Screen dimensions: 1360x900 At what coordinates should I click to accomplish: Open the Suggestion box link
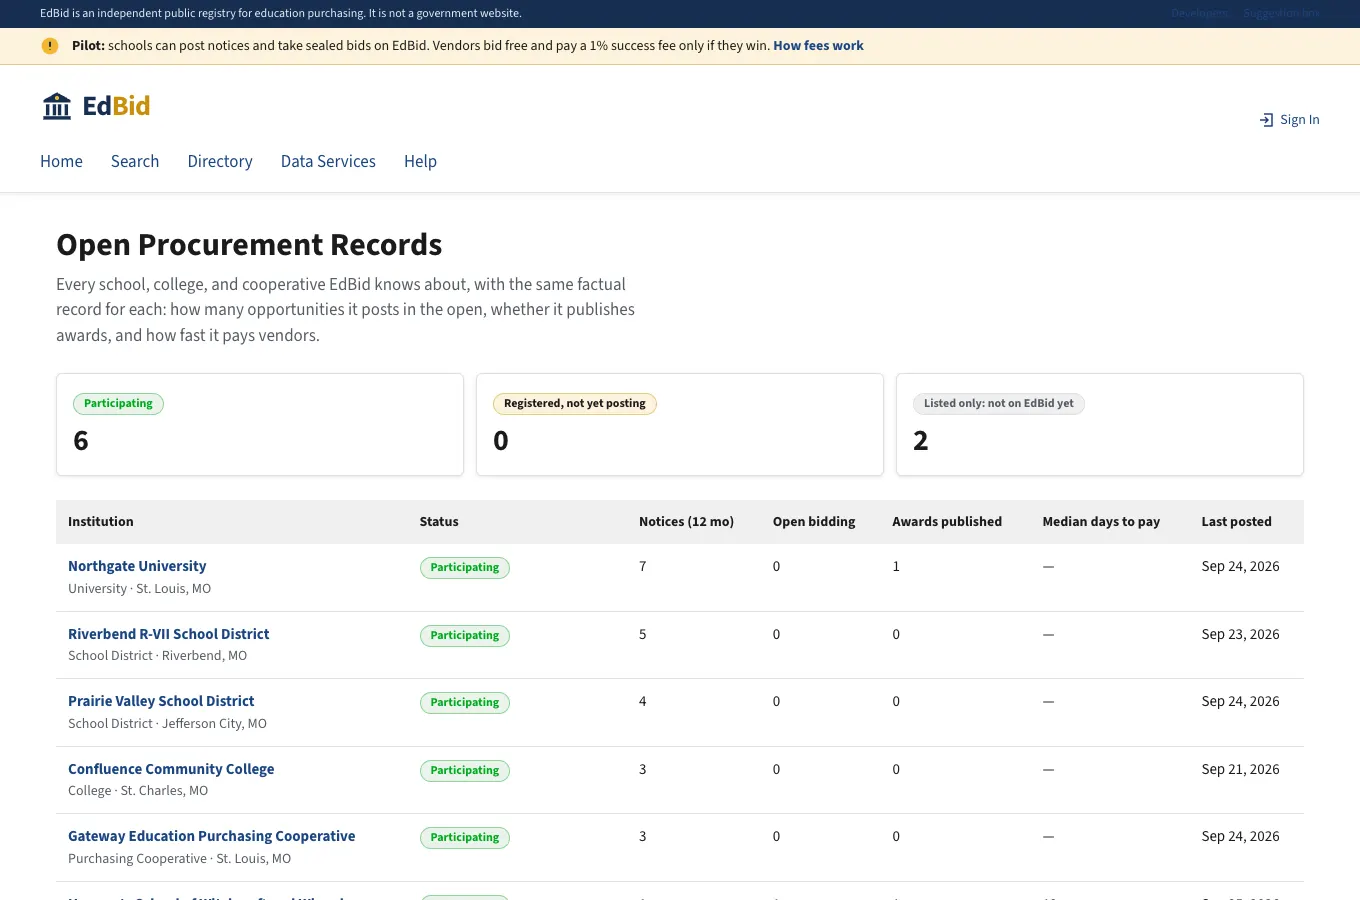point(1281,13)
